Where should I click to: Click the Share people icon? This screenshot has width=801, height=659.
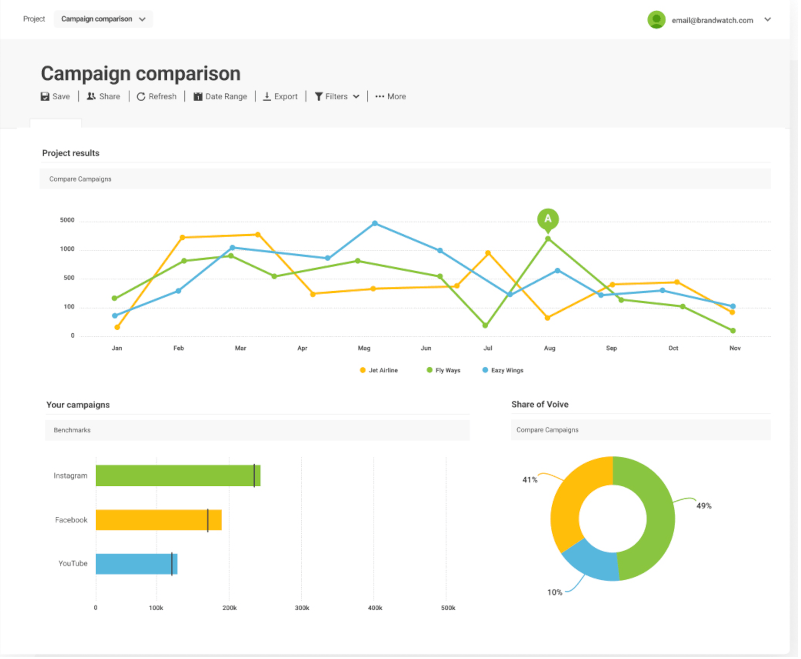[91, 96]
